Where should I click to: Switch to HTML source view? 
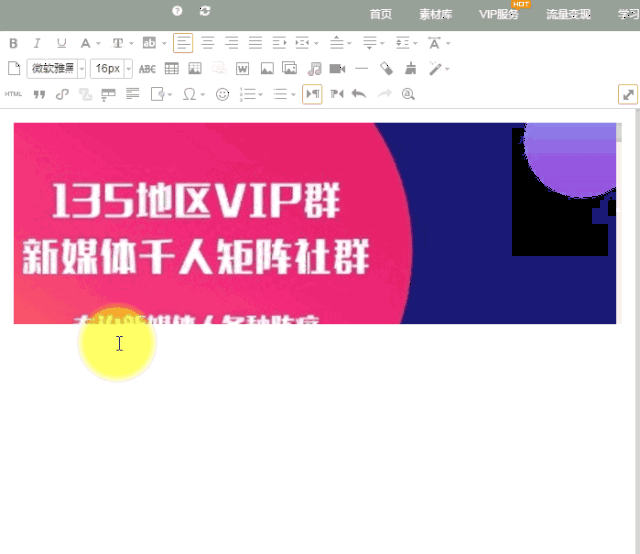tap(13, 94)
